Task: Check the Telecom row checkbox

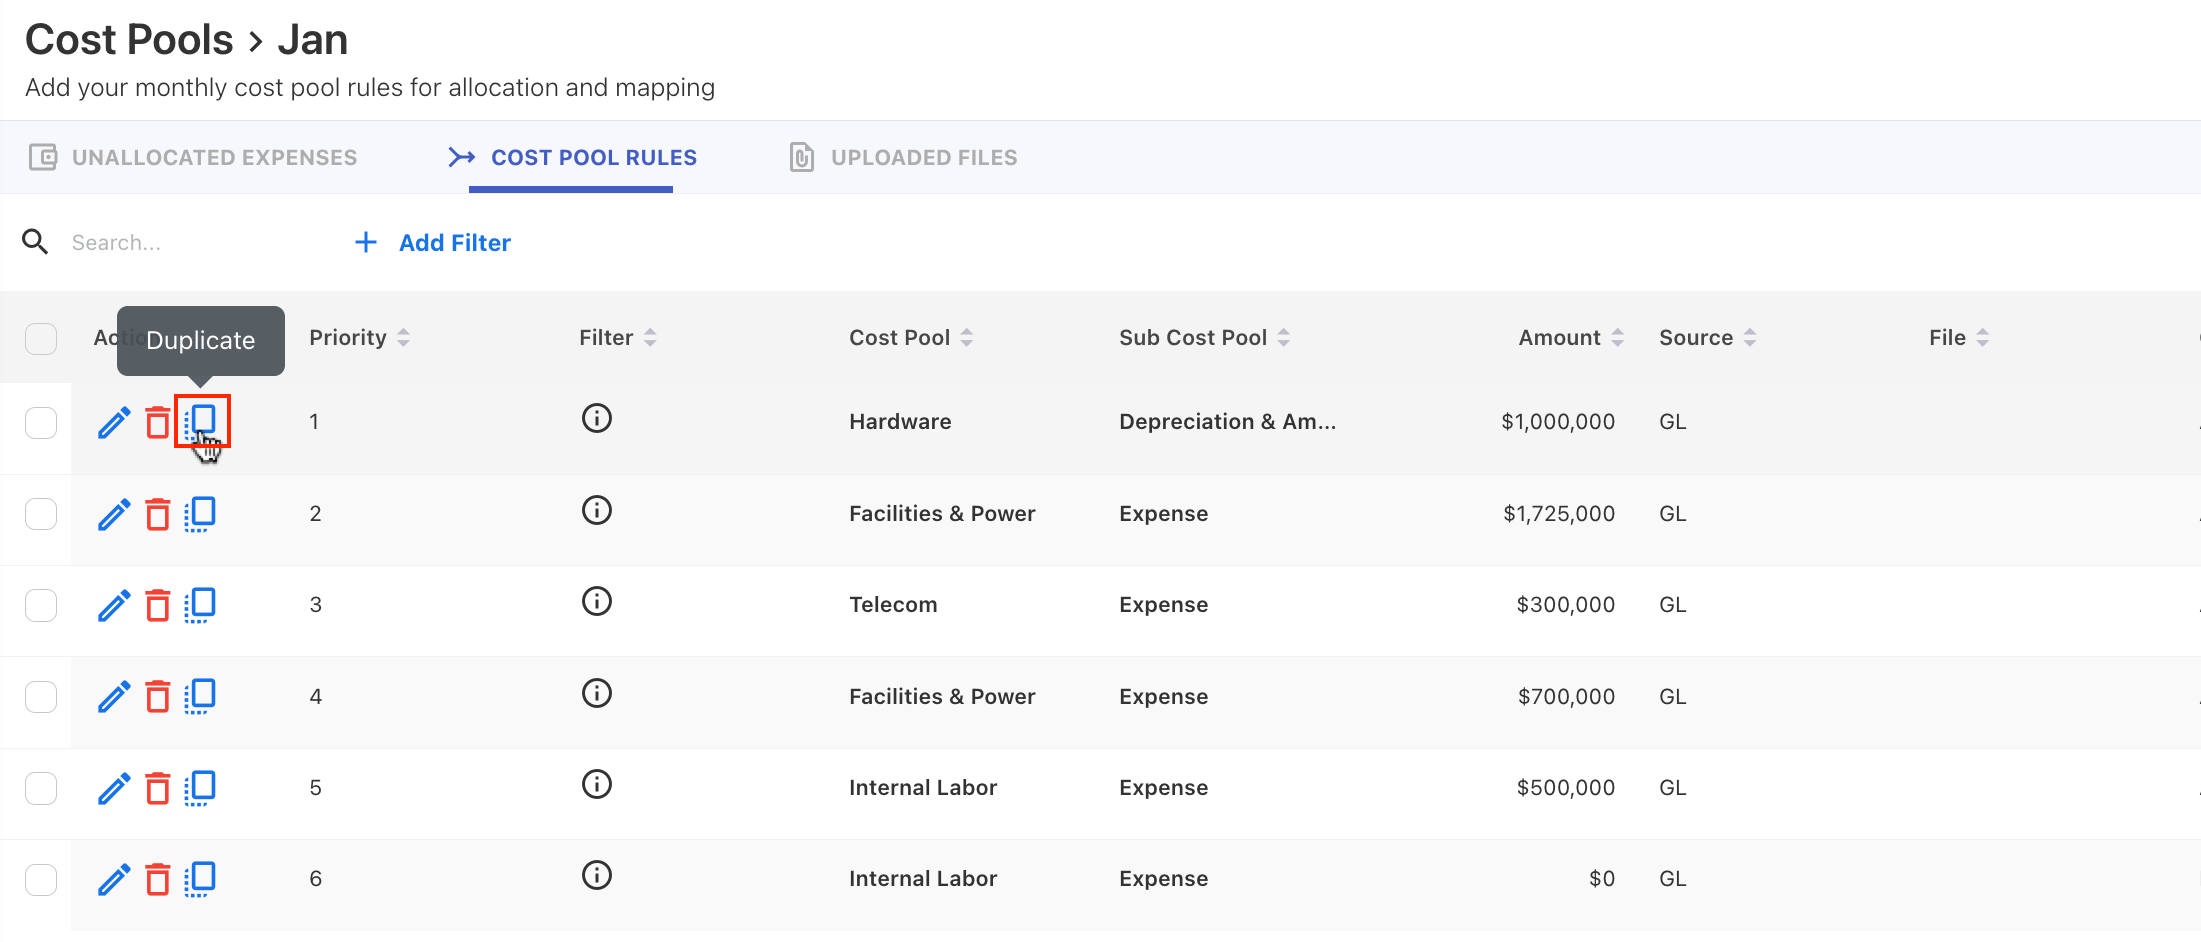Action: (x=41, y=605)
